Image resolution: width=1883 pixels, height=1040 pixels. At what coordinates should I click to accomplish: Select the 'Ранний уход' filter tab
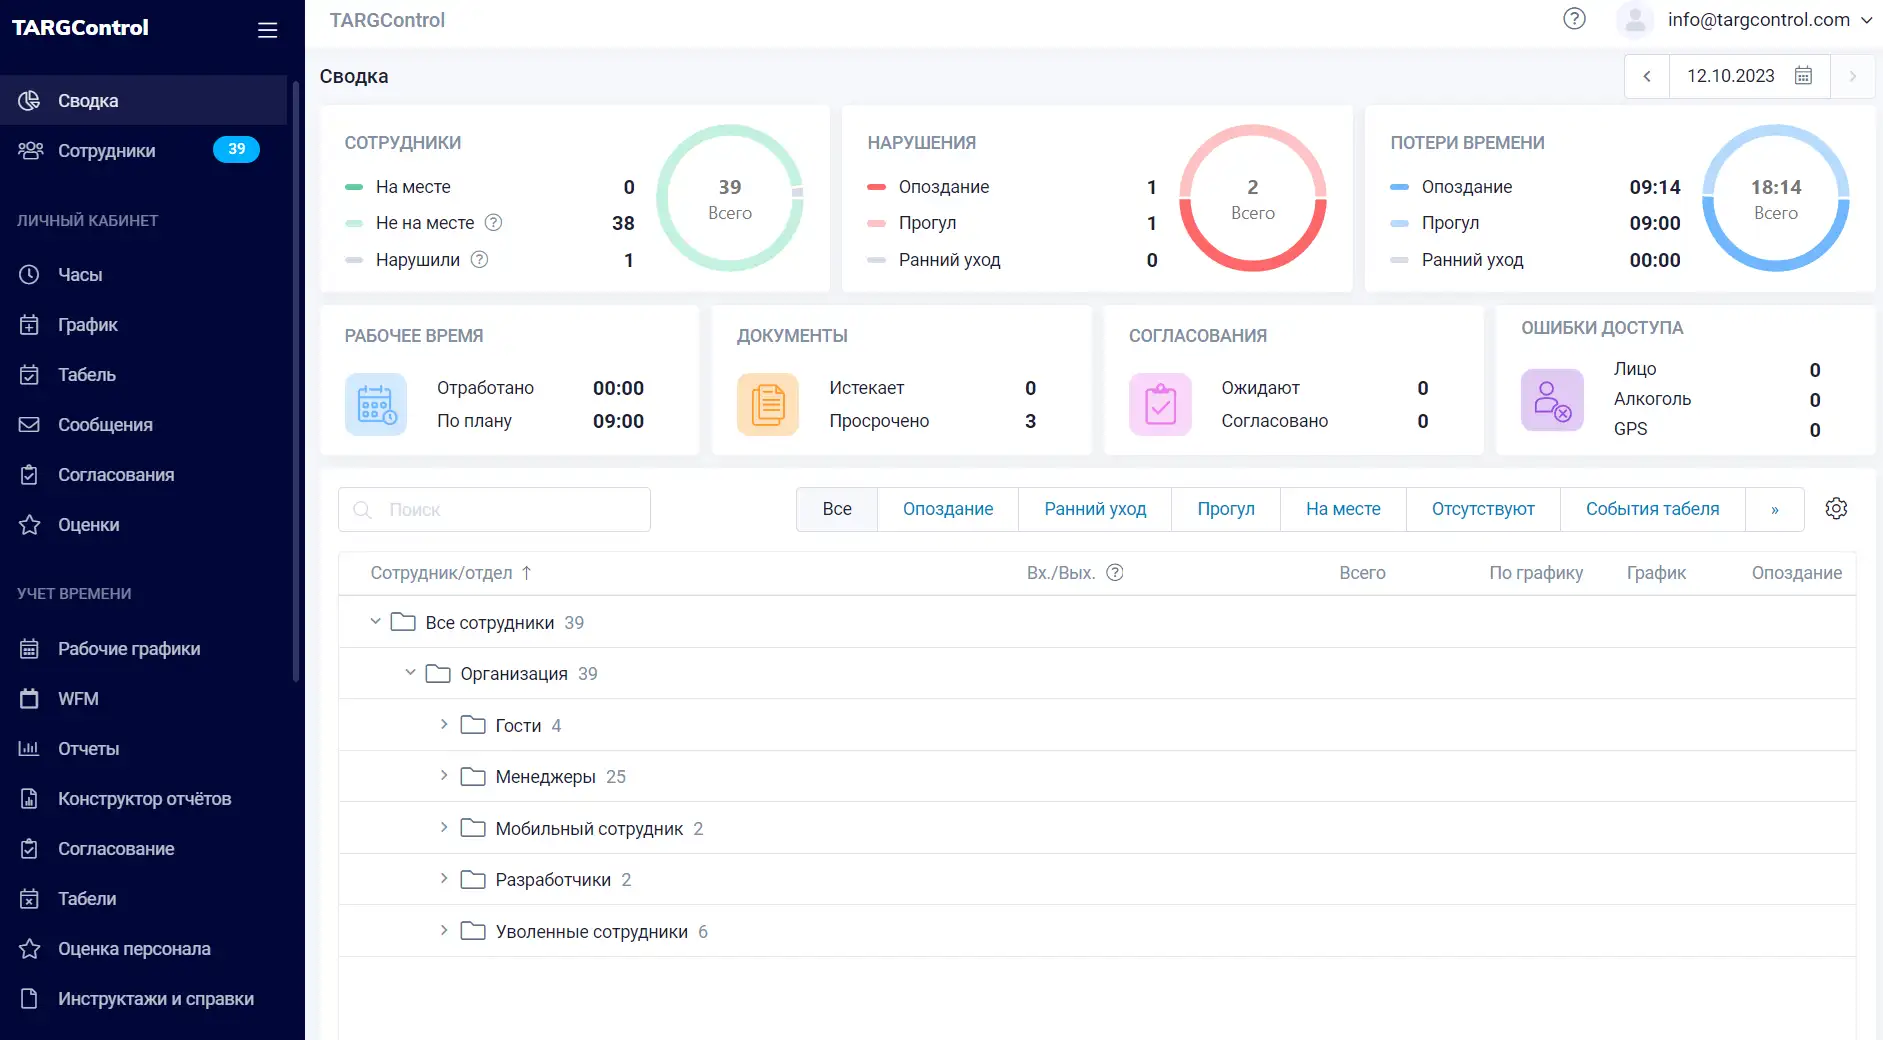pos(1095,509)
